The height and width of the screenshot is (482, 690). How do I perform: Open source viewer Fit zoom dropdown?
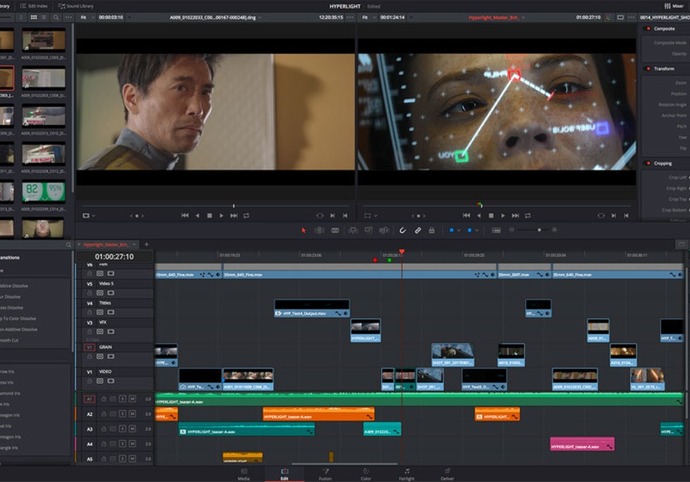(x=86, y=17)
